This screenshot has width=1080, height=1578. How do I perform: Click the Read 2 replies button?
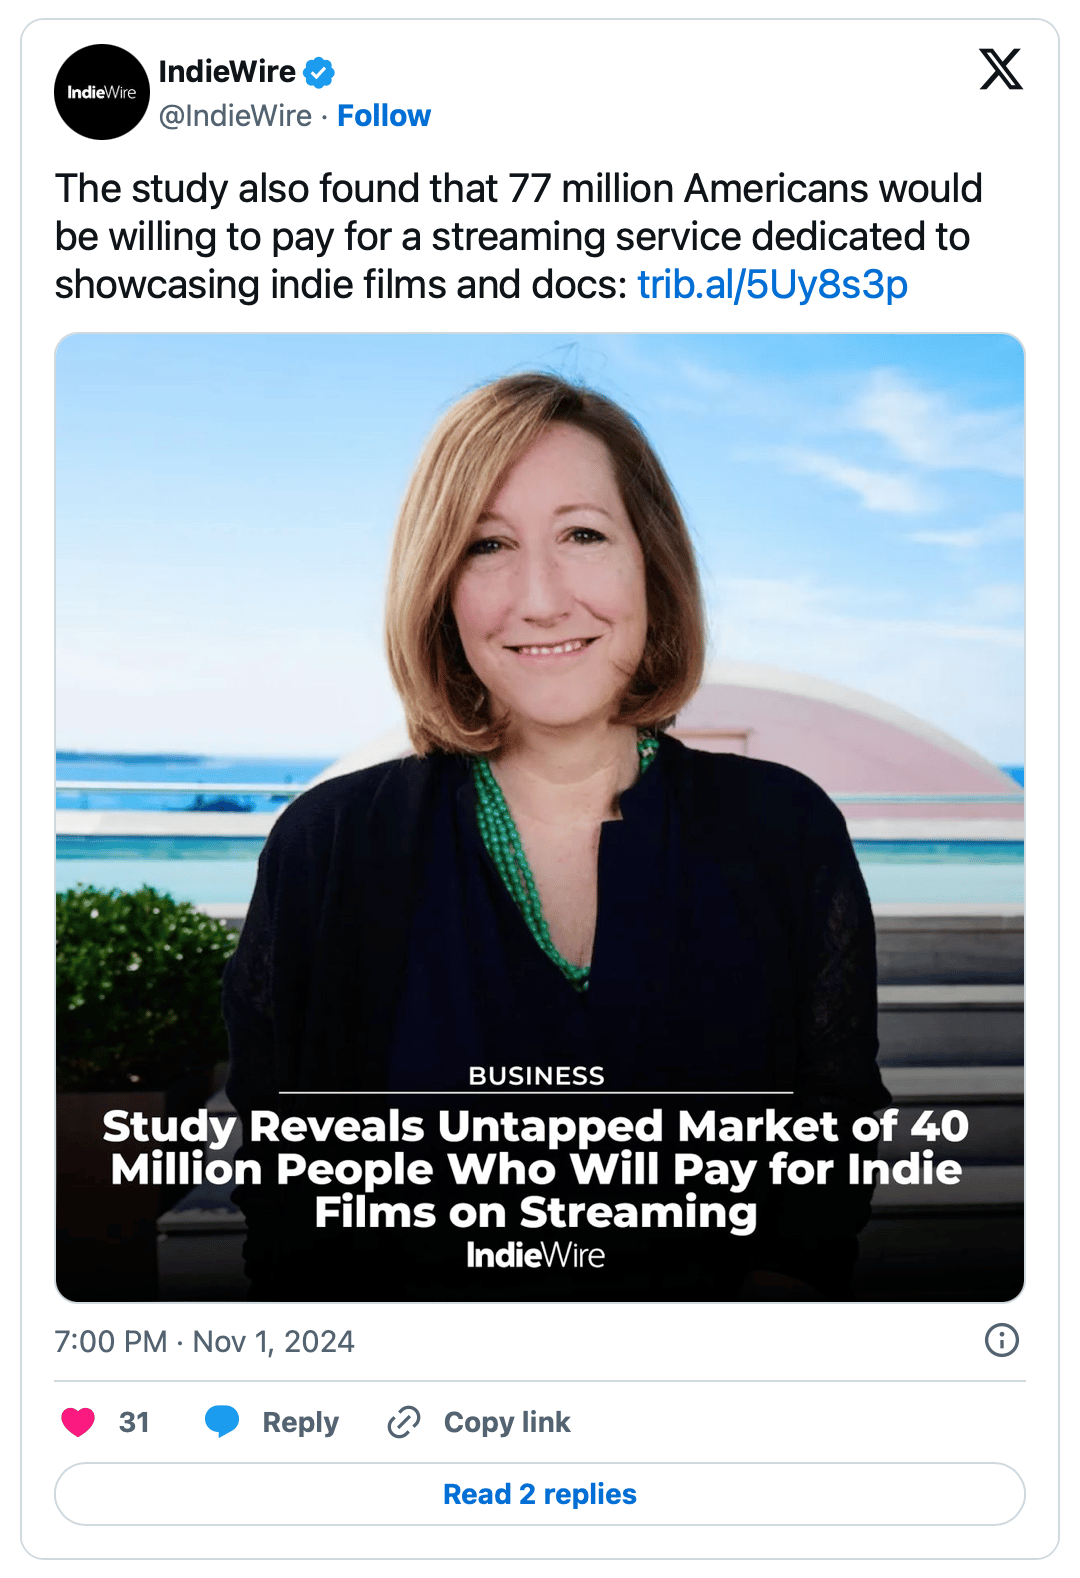point(540,1494)
